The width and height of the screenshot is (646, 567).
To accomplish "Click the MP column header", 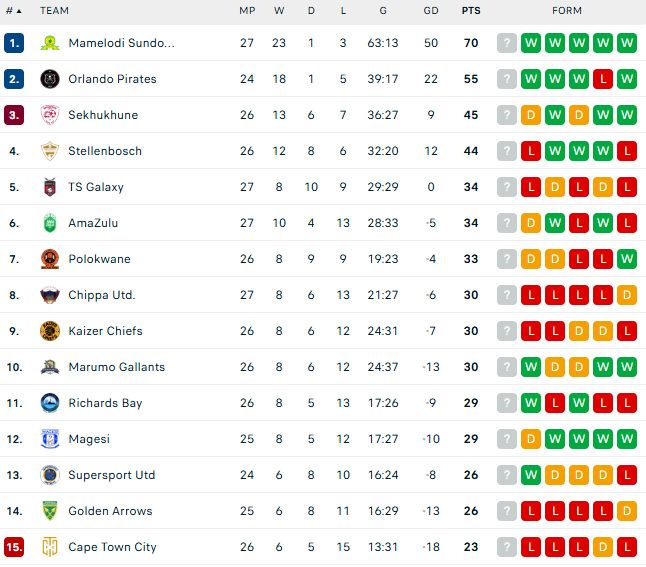I will tap(247, 11).
